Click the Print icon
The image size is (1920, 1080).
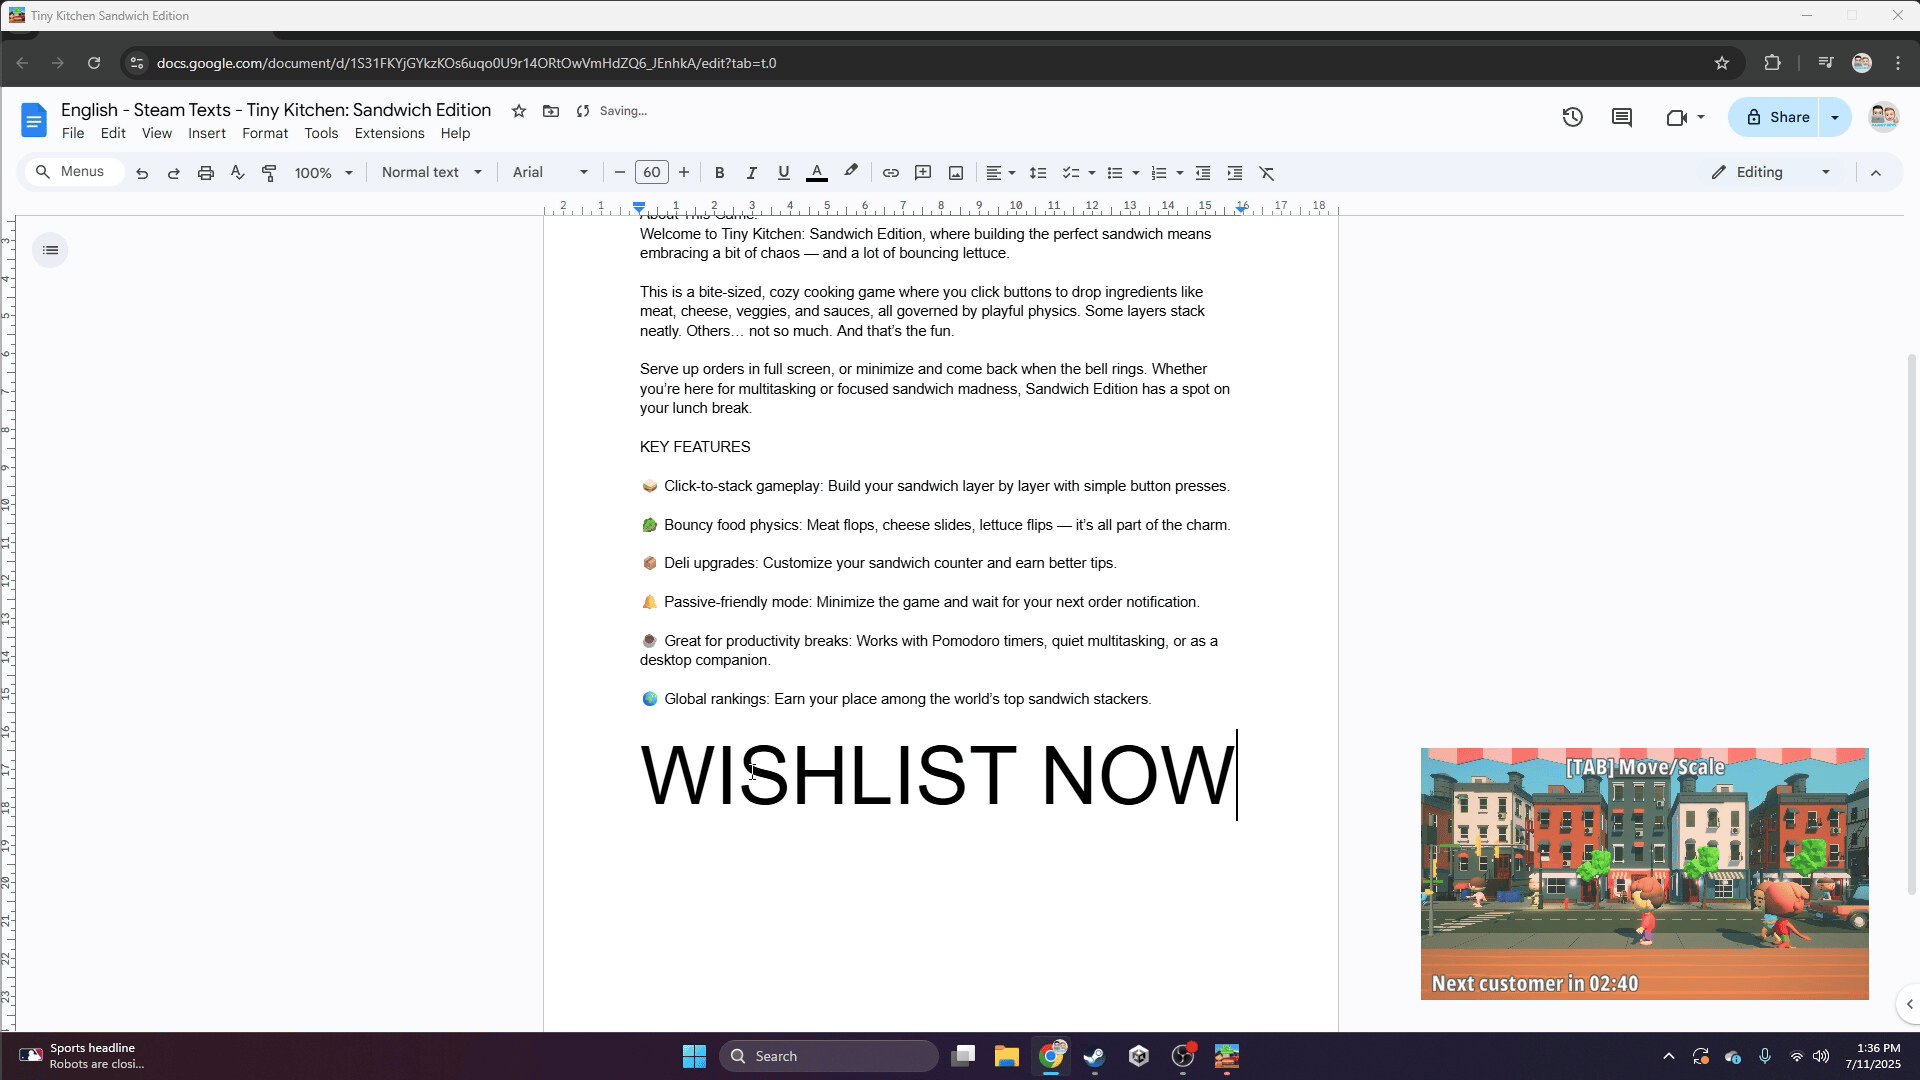[x=206, y=173]
